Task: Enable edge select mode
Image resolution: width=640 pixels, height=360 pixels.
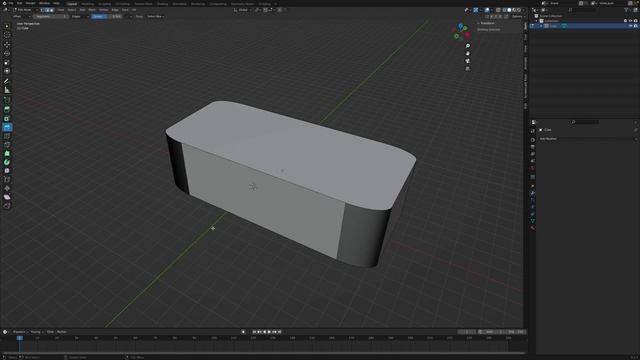Action: pyautogui.click(x=47, y=10)
